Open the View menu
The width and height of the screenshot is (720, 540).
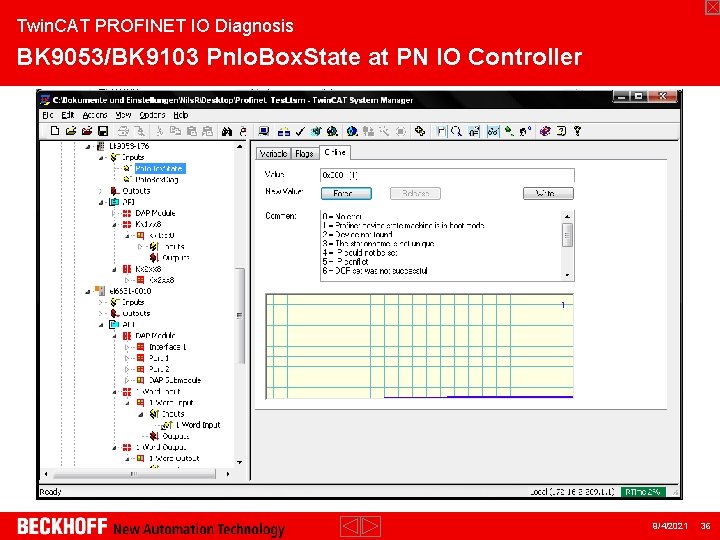tap(123, 115)
